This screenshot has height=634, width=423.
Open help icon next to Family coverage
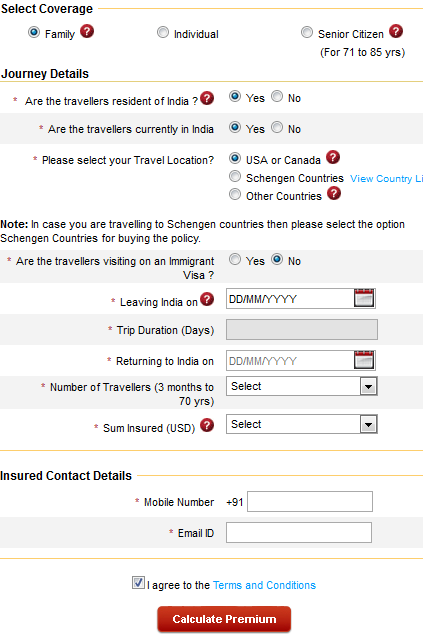[87, 31]
